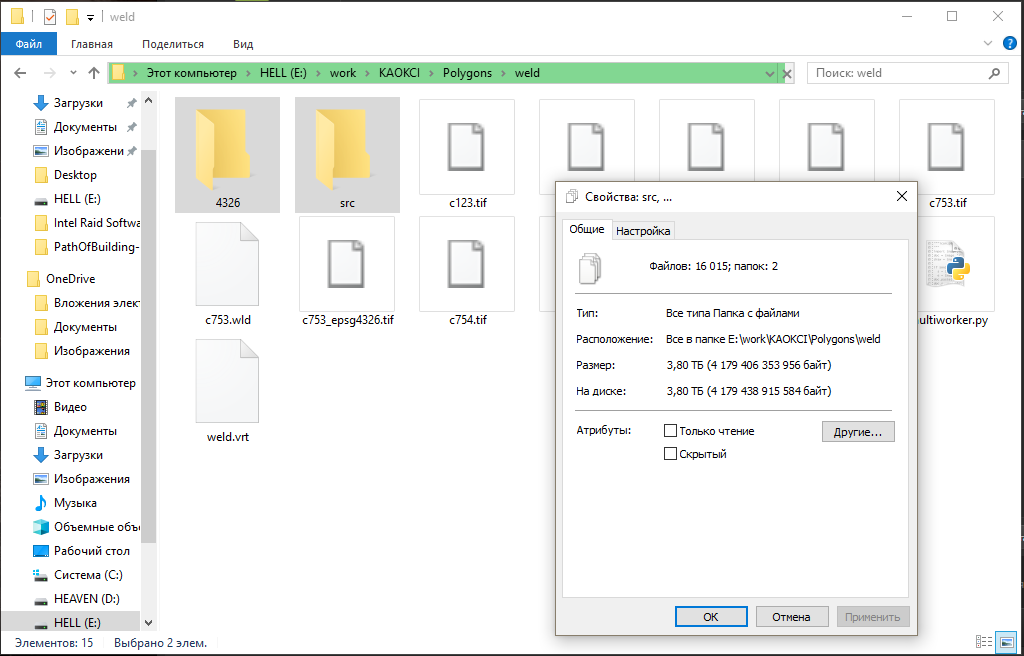The height and width of the screenshot is (656, 1024).
Task: Click the Back navigation arrow
Action: pyautogui.click(x=20, y=73)
